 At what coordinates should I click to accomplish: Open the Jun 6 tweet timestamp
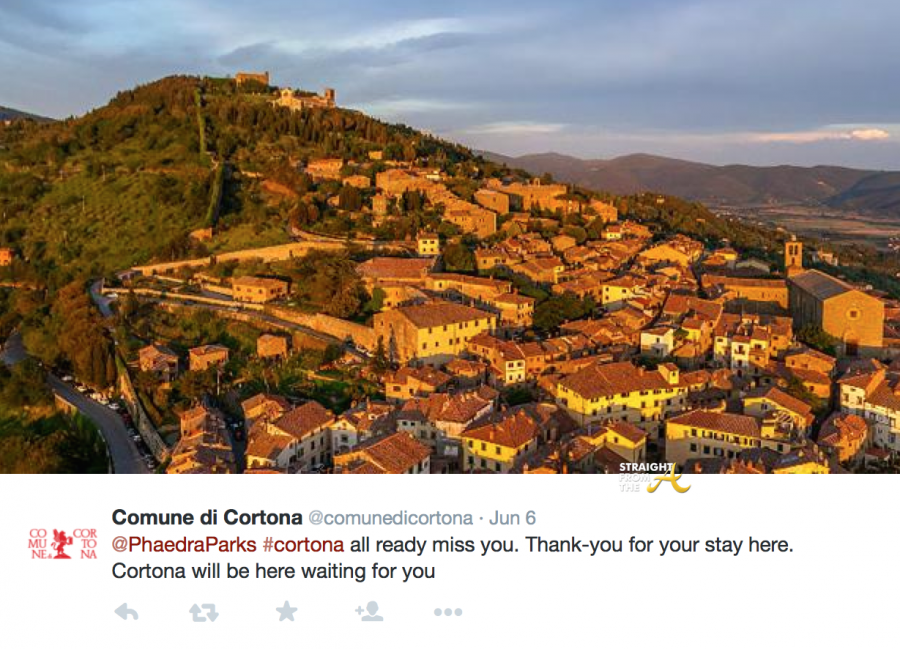click(511, 518)
